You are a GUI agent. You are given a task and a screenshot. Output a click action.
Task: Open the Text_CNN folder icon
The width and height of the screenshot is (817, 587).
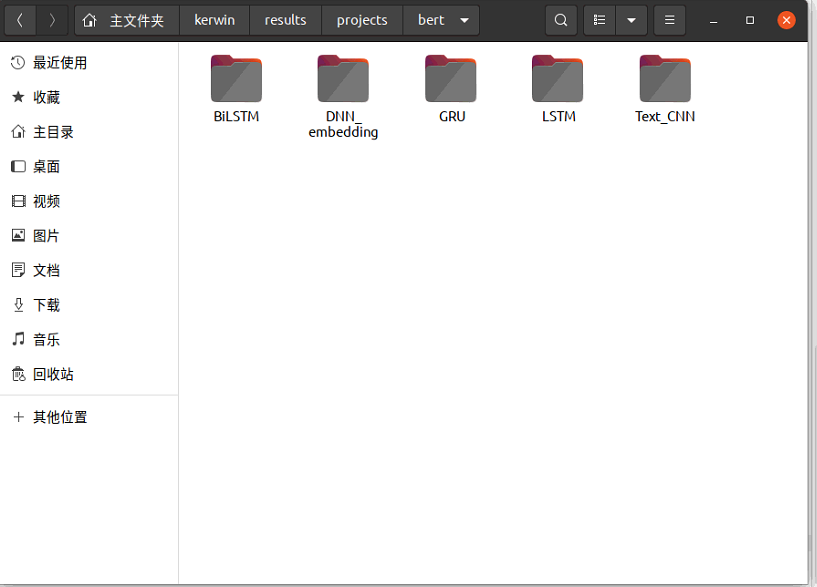665,79
